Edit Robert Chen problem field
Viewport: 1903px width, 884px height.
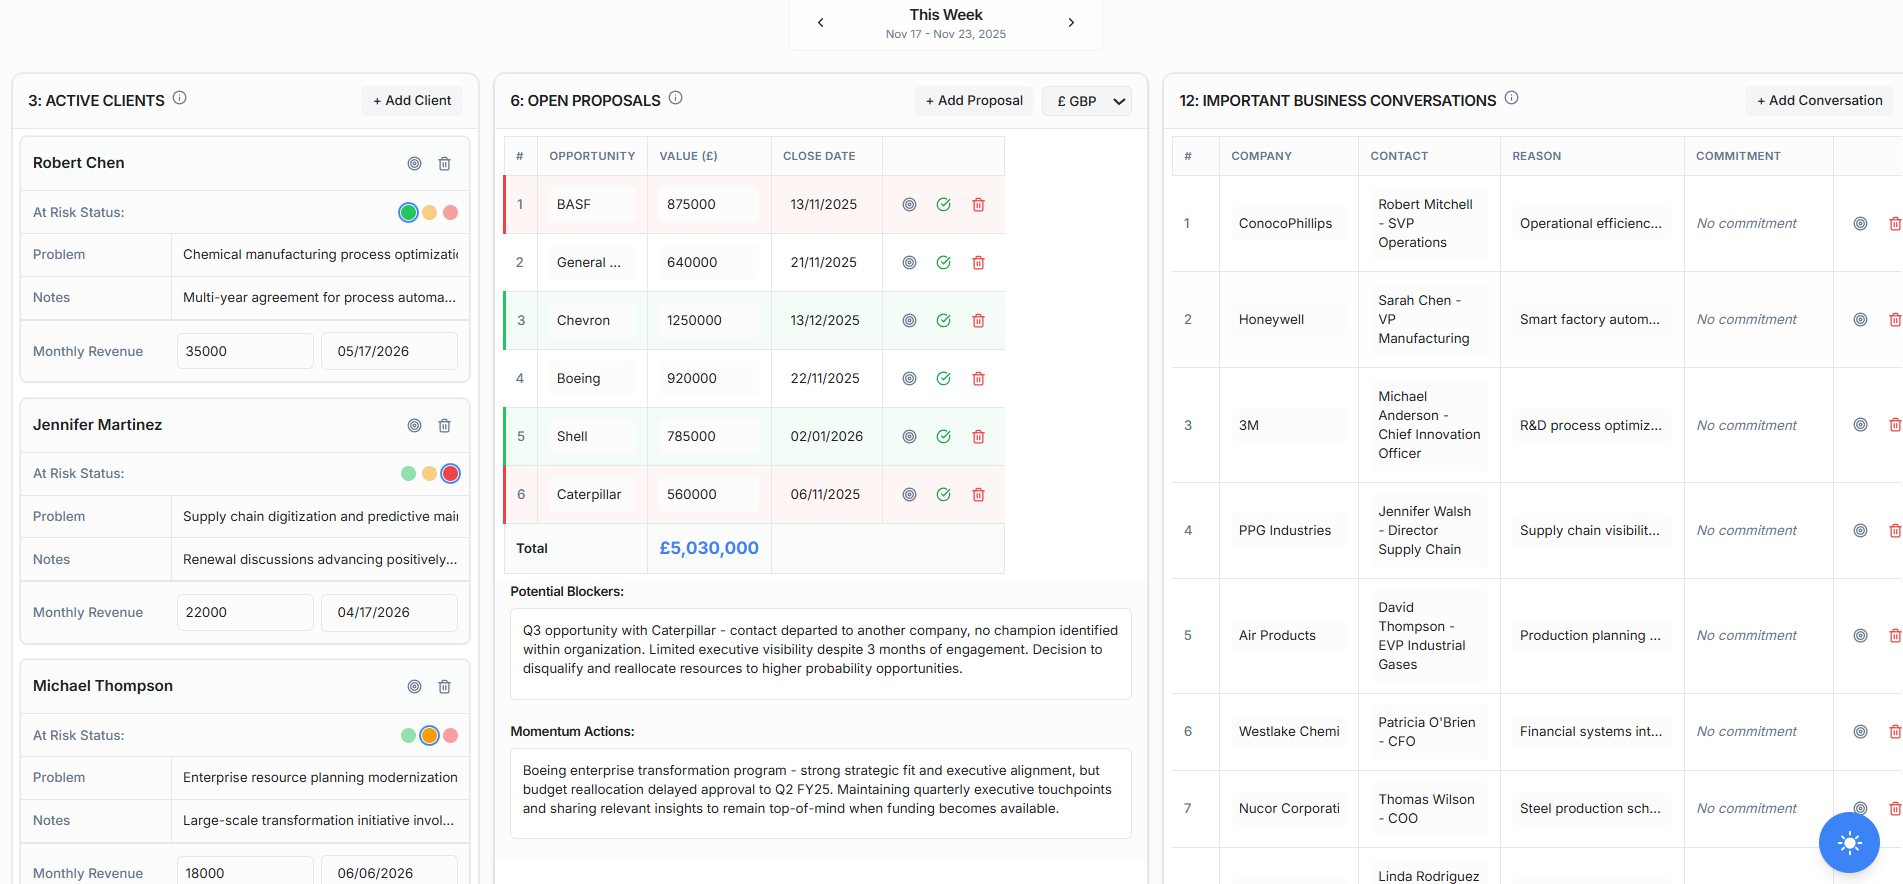point(320,255)
